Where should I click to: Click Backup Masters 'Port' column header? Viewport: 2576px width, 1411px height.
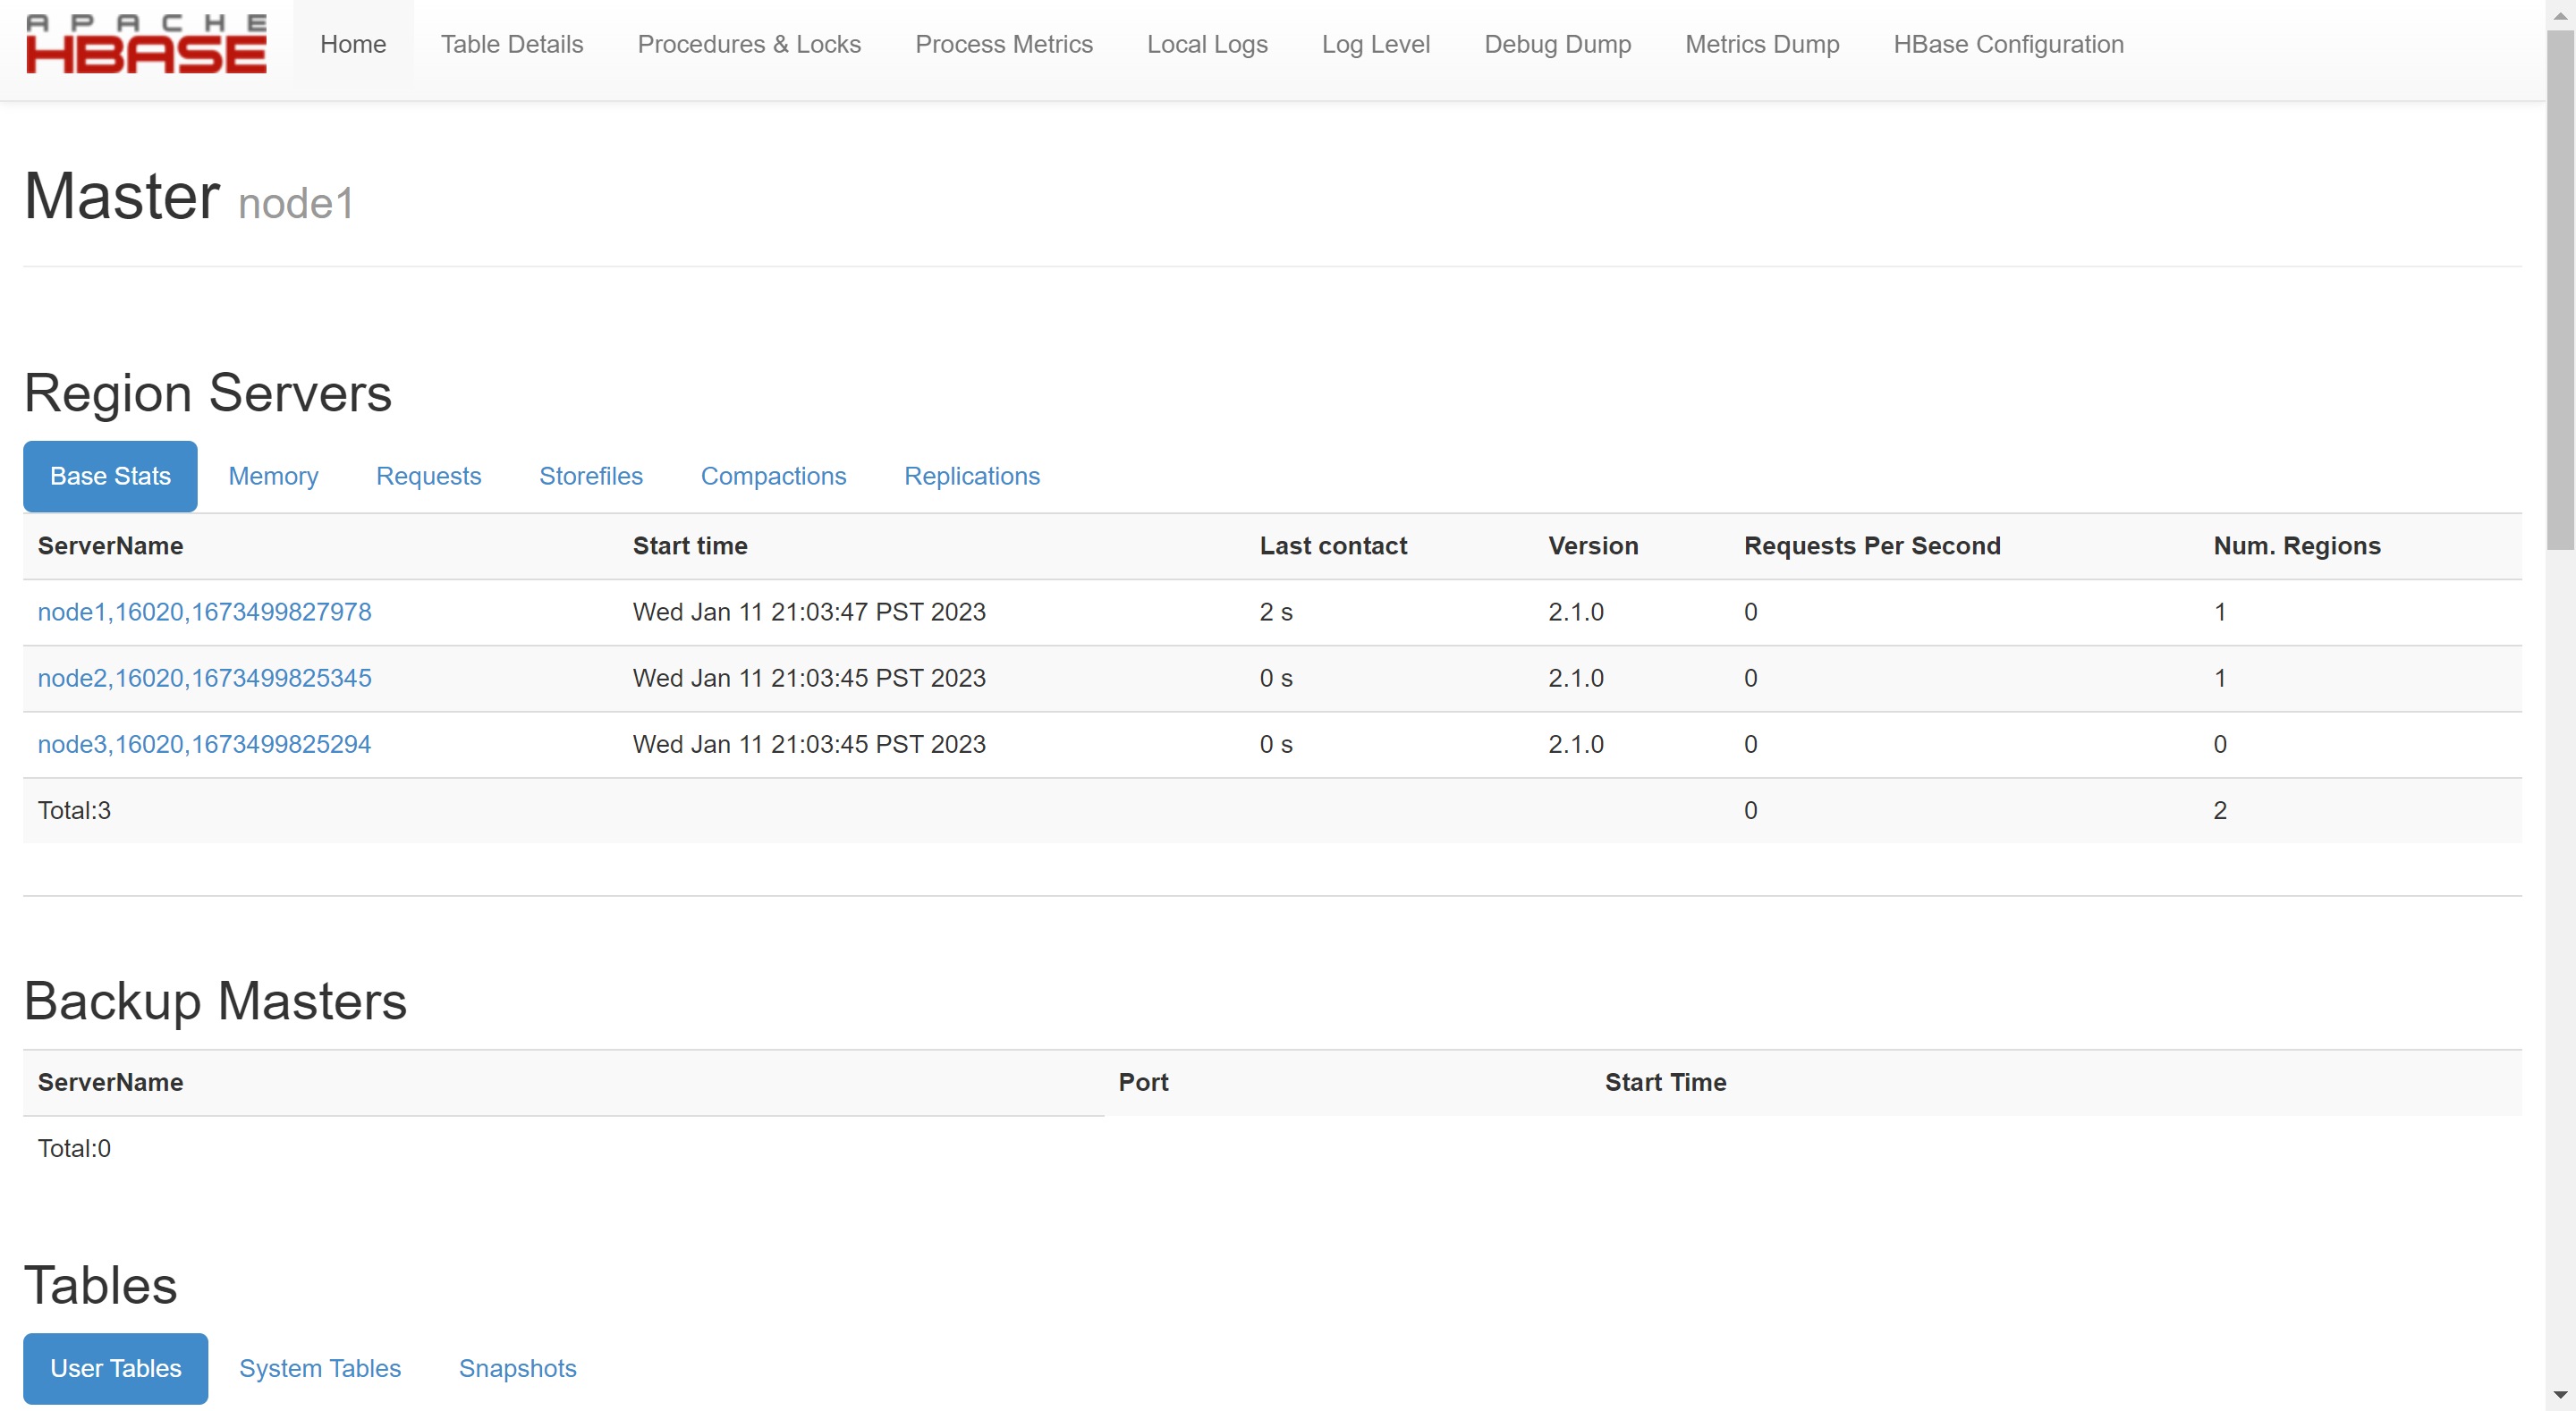1143,1082
